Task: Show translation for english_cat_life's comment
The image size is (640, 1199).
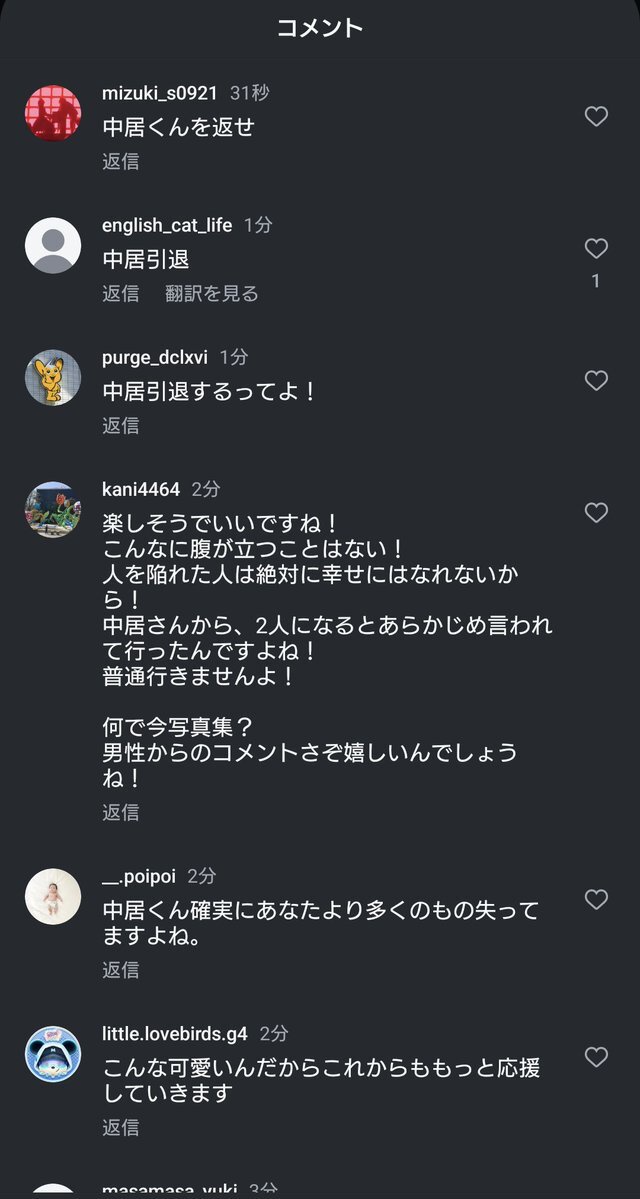Action: tap(211, 293)
